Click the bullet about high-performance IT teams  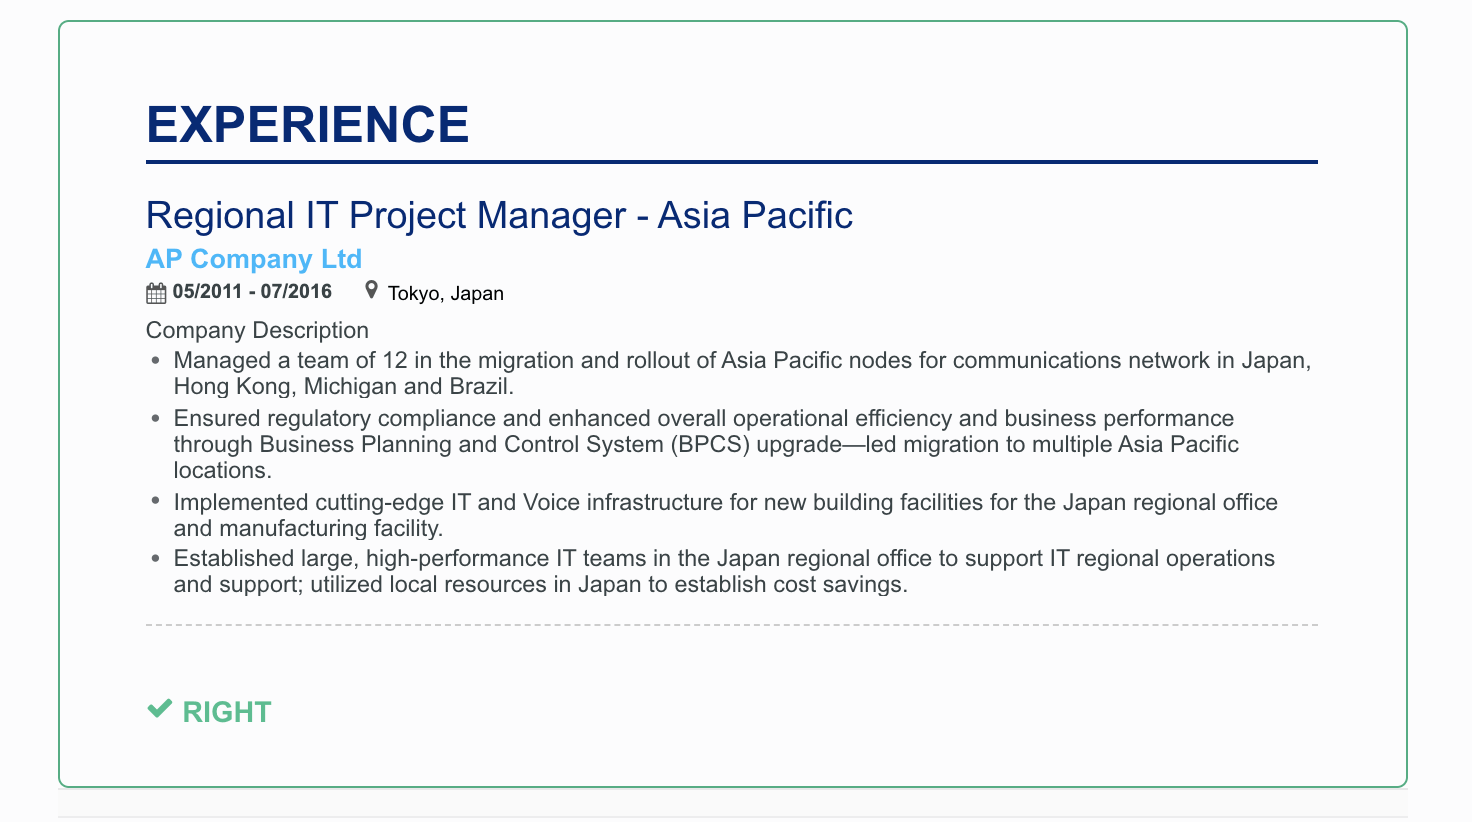[x=724, y=571]
